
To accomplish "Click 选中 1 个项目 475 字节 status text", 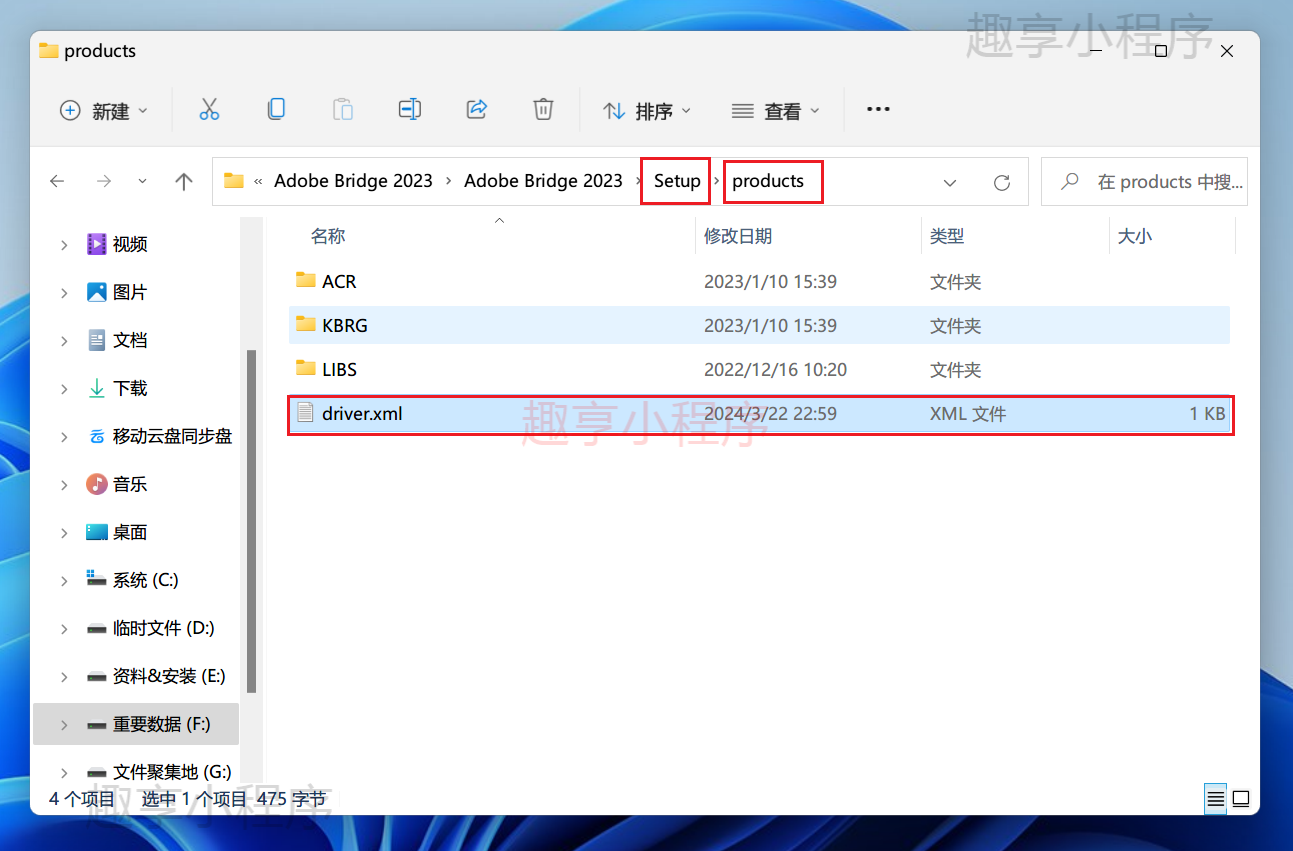I will (x=234, y=799).
